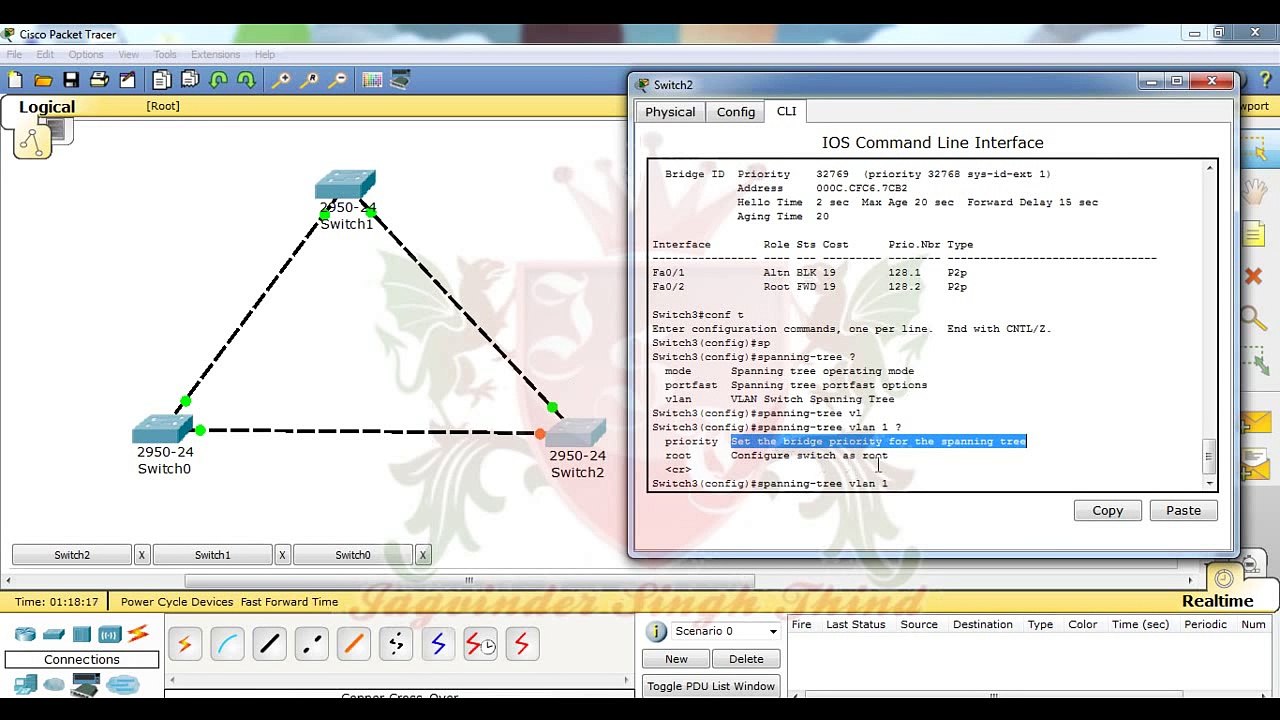
Task: Click Toggle PDU List Window button
Action: pos(711,686)
